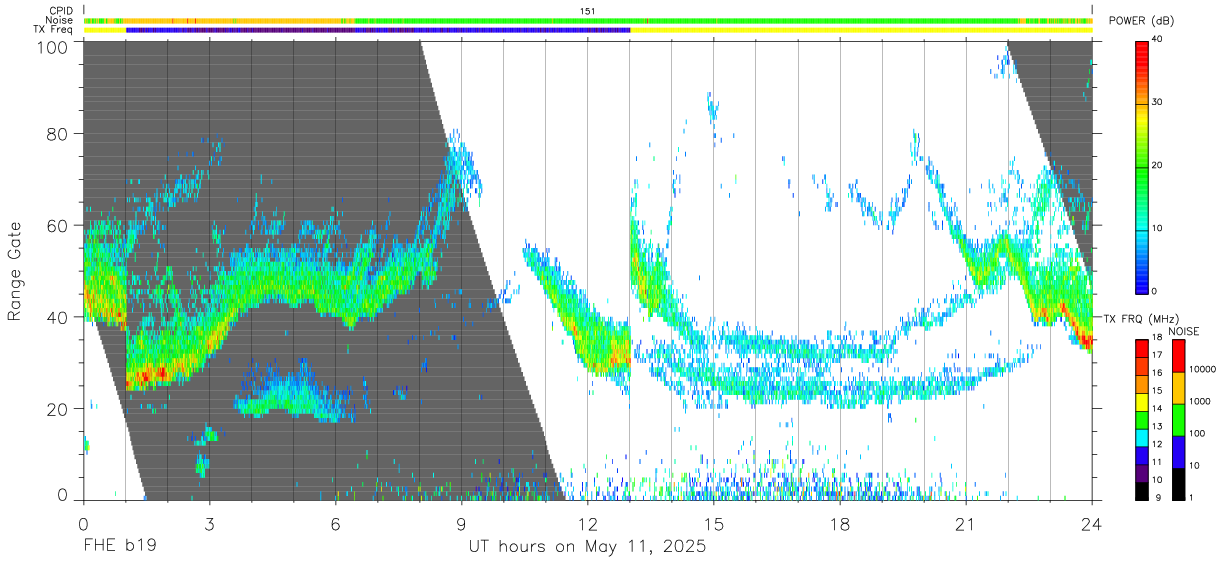Viewport: 1228px width, 567px height.
Task: Click the Noise row label
Action: click(59, 20)
